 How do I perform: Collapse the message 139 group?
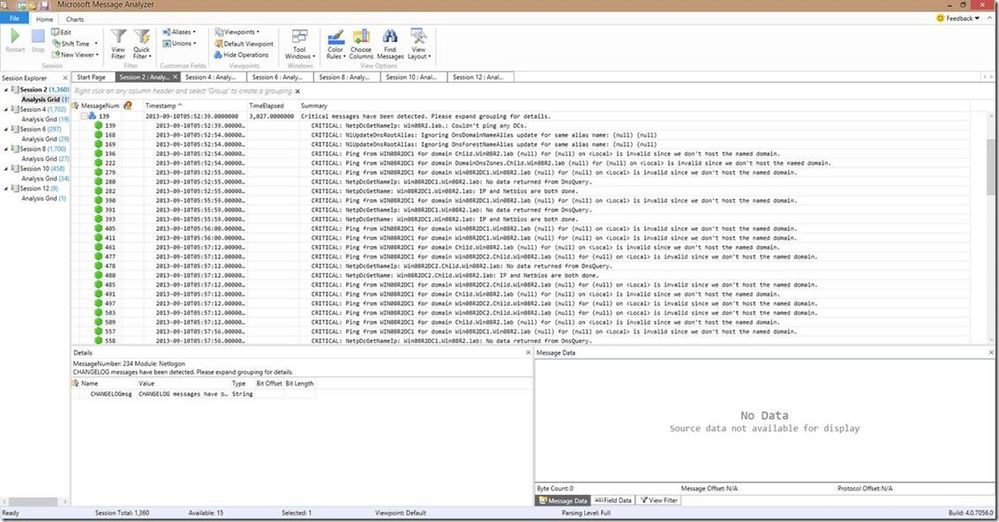click(84, 117)
